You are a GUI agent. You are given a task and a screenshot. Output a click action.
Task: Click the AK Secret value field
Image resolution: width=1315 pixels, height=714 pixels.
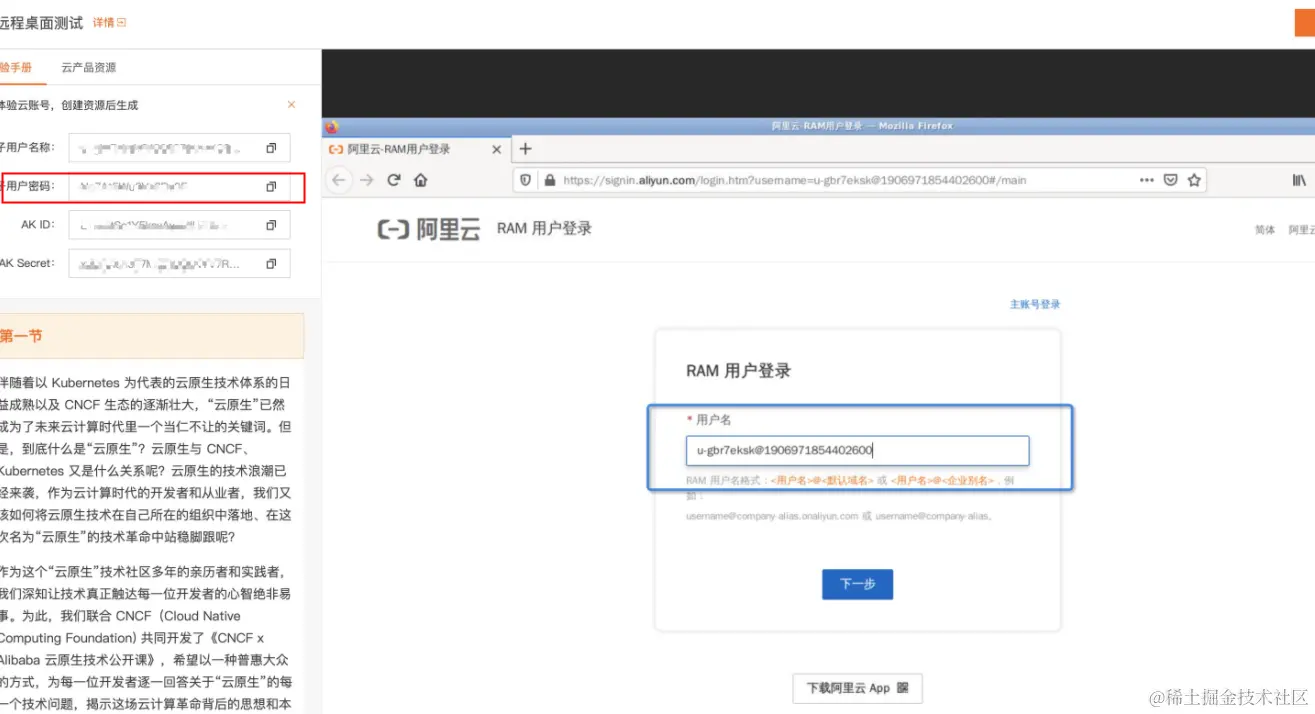click(180, 264)
